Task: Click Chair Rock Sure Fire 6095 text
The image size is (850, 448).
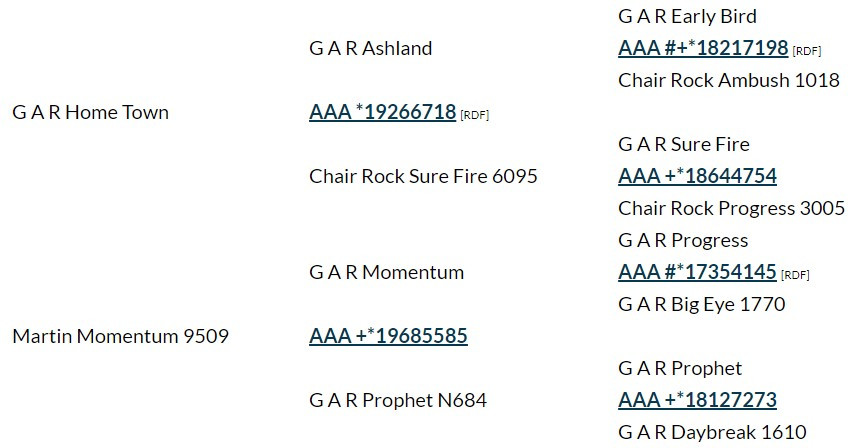Action: pyautogui.click(x=423, y=176)
